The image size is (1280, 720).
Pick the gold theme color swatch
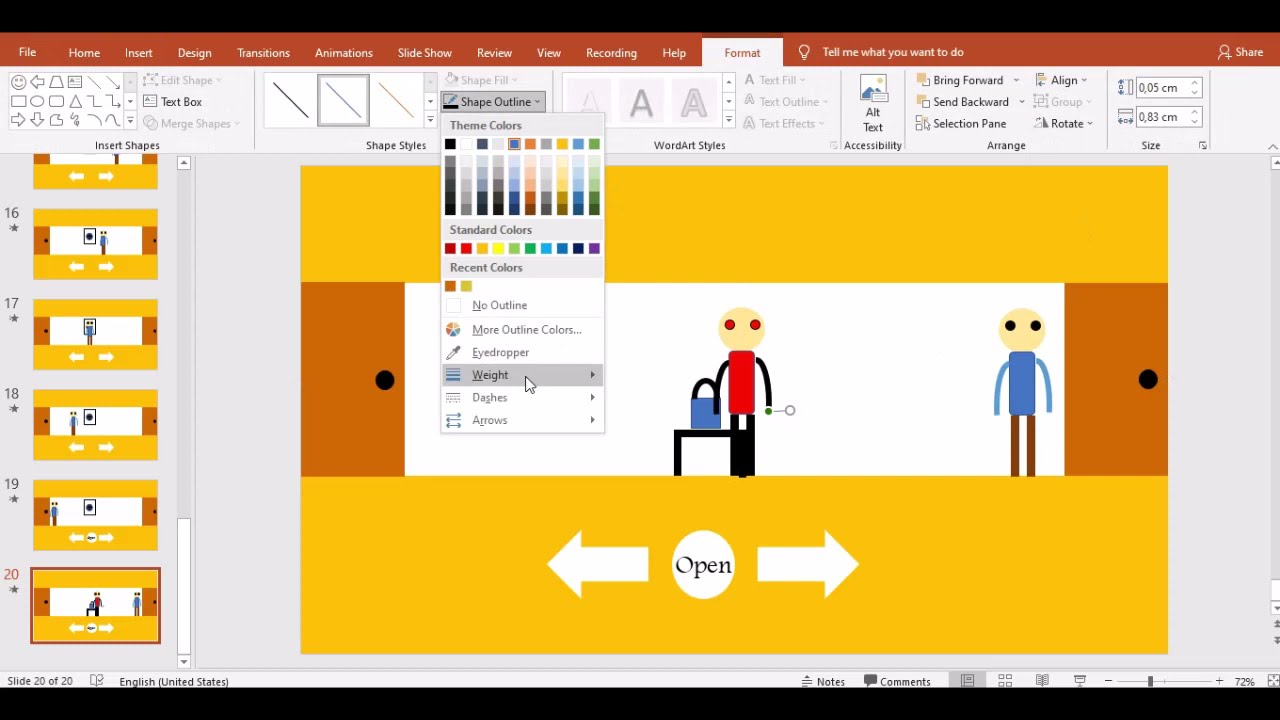pyautogui.click(x=562, y=145)
